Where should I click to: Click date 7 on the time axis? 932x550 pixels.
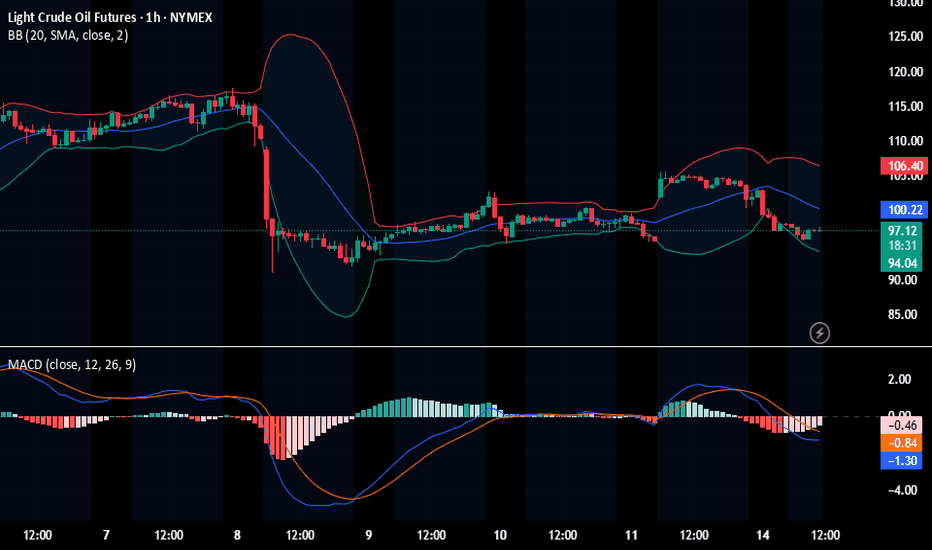click(106, 534)
